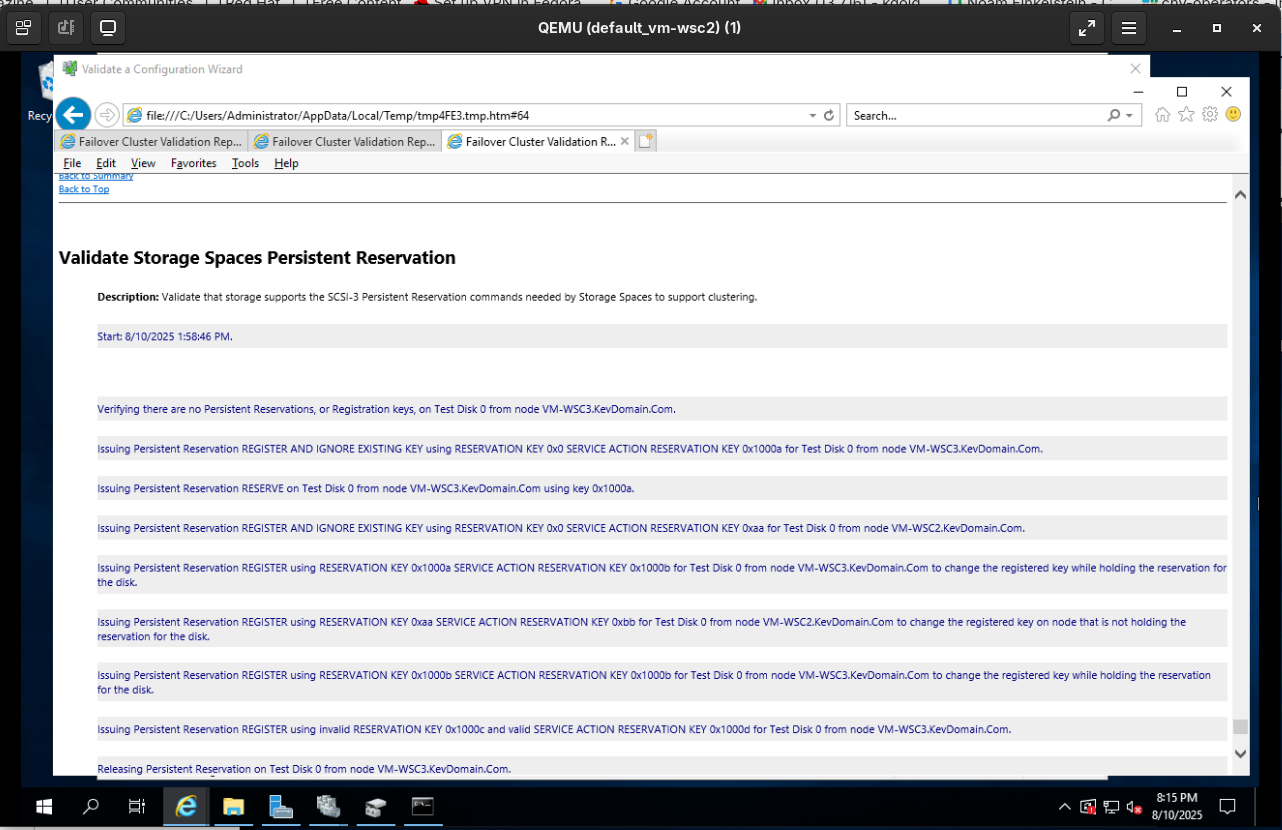Expand the address bar URL dropdown

coord(813,116)
